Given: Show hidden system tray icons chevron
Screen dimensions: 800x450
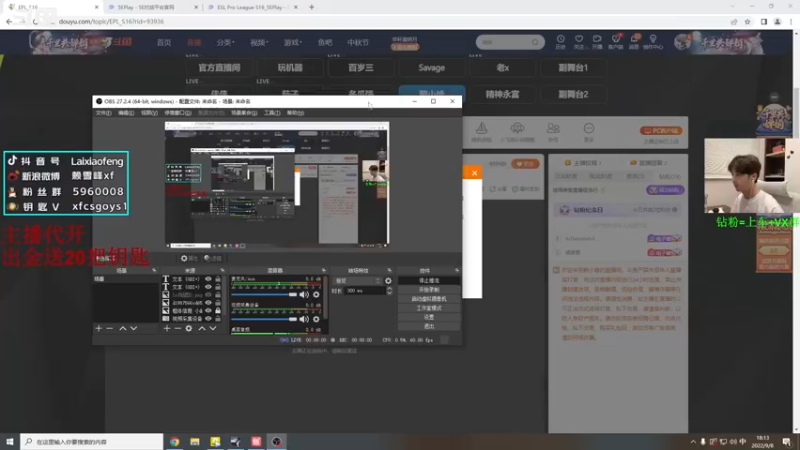Looking at the screenshot, I should [x=693, y=442].
